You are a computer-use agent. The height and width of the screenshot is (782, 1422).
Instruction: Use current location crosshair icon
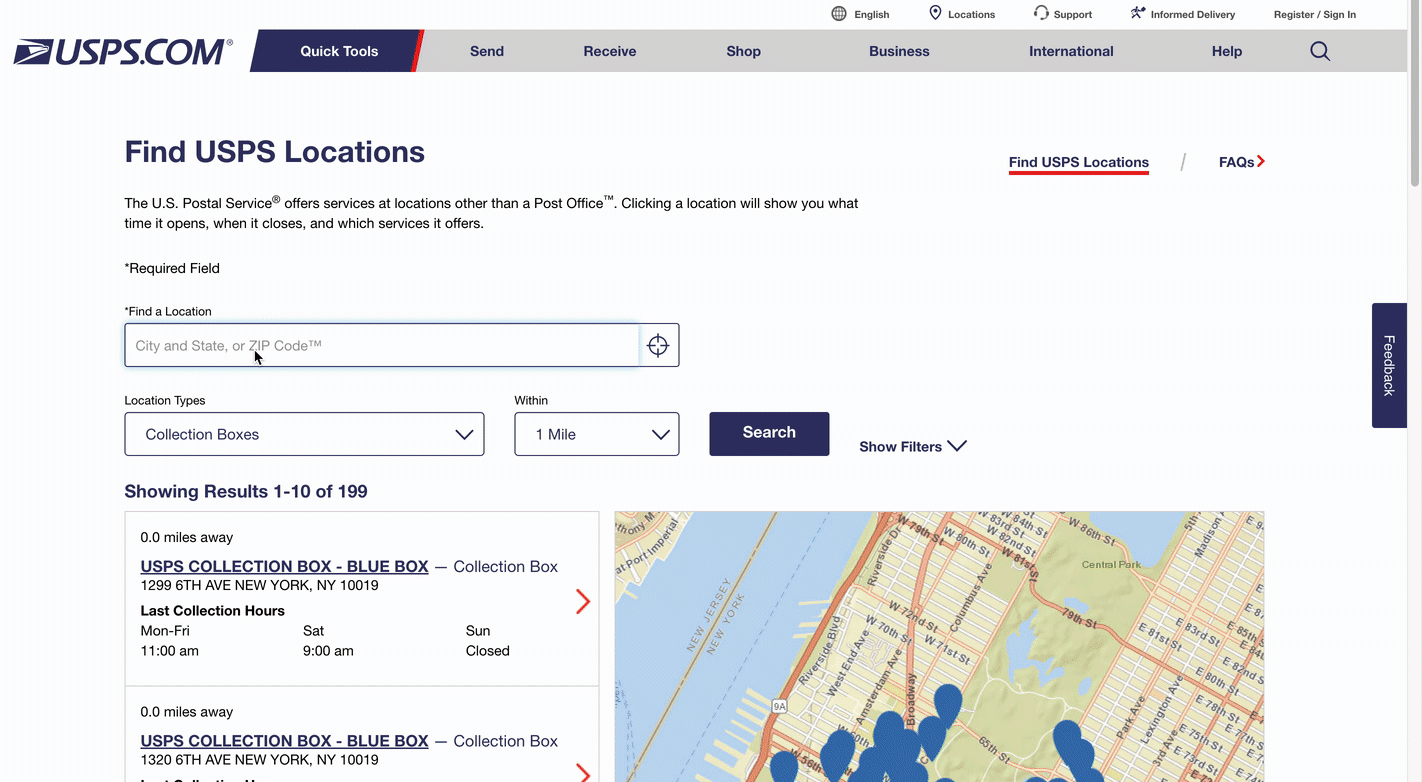(x=658, y=345)
